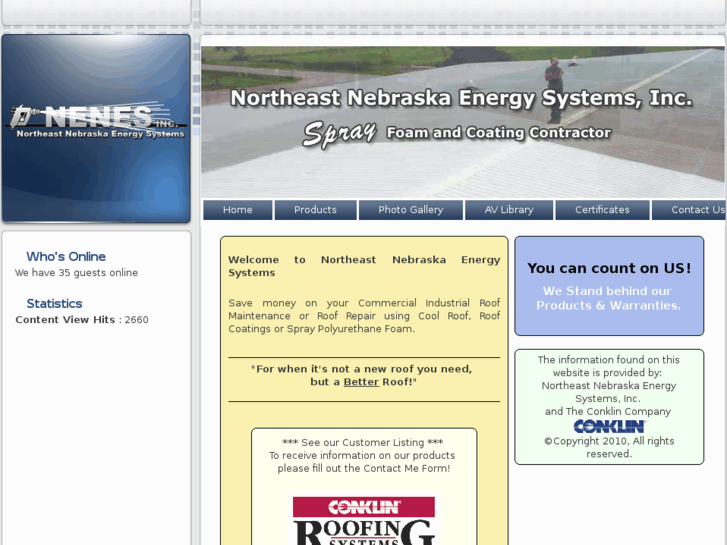Click the NENES Inc. logo
The height and width of the screenshot is (545, 727).
click(97, 121)
